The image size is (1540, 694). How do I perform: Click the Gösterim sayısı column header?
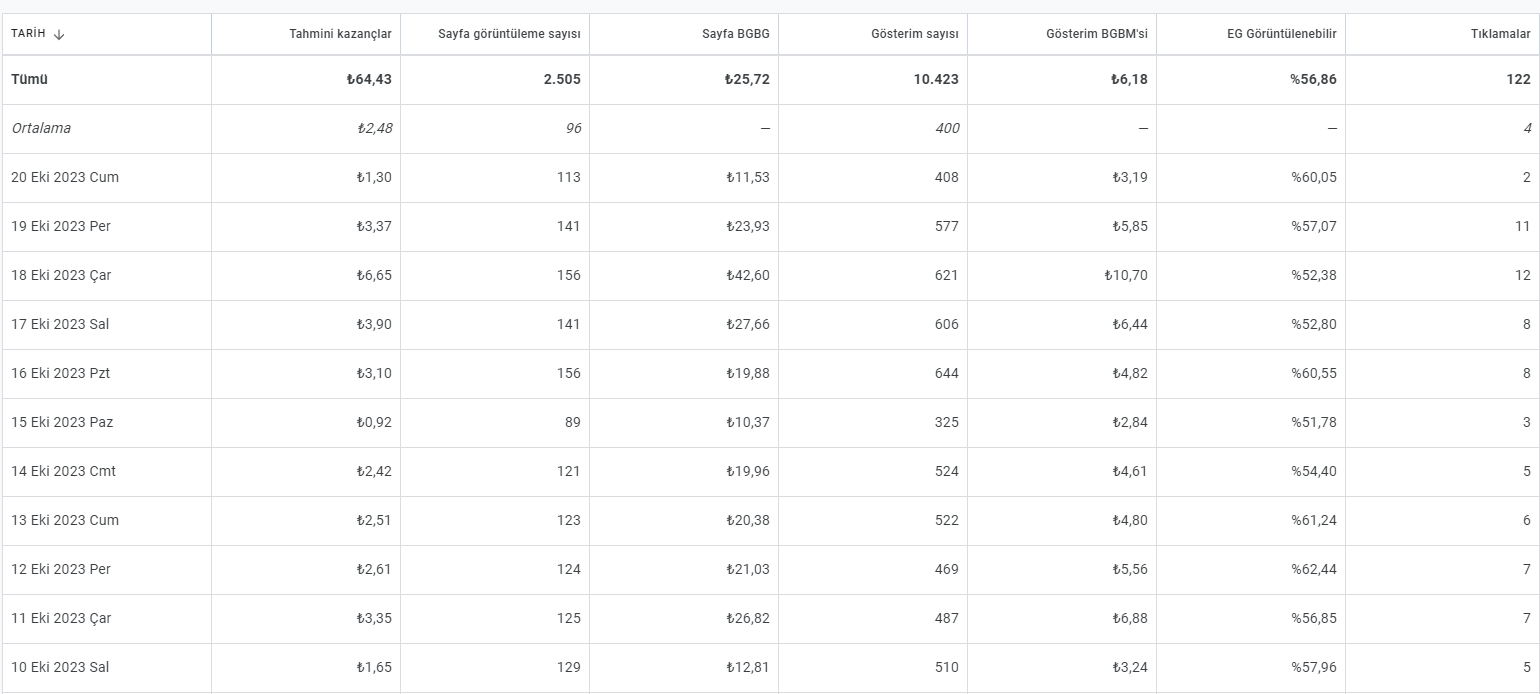point(915,34)
